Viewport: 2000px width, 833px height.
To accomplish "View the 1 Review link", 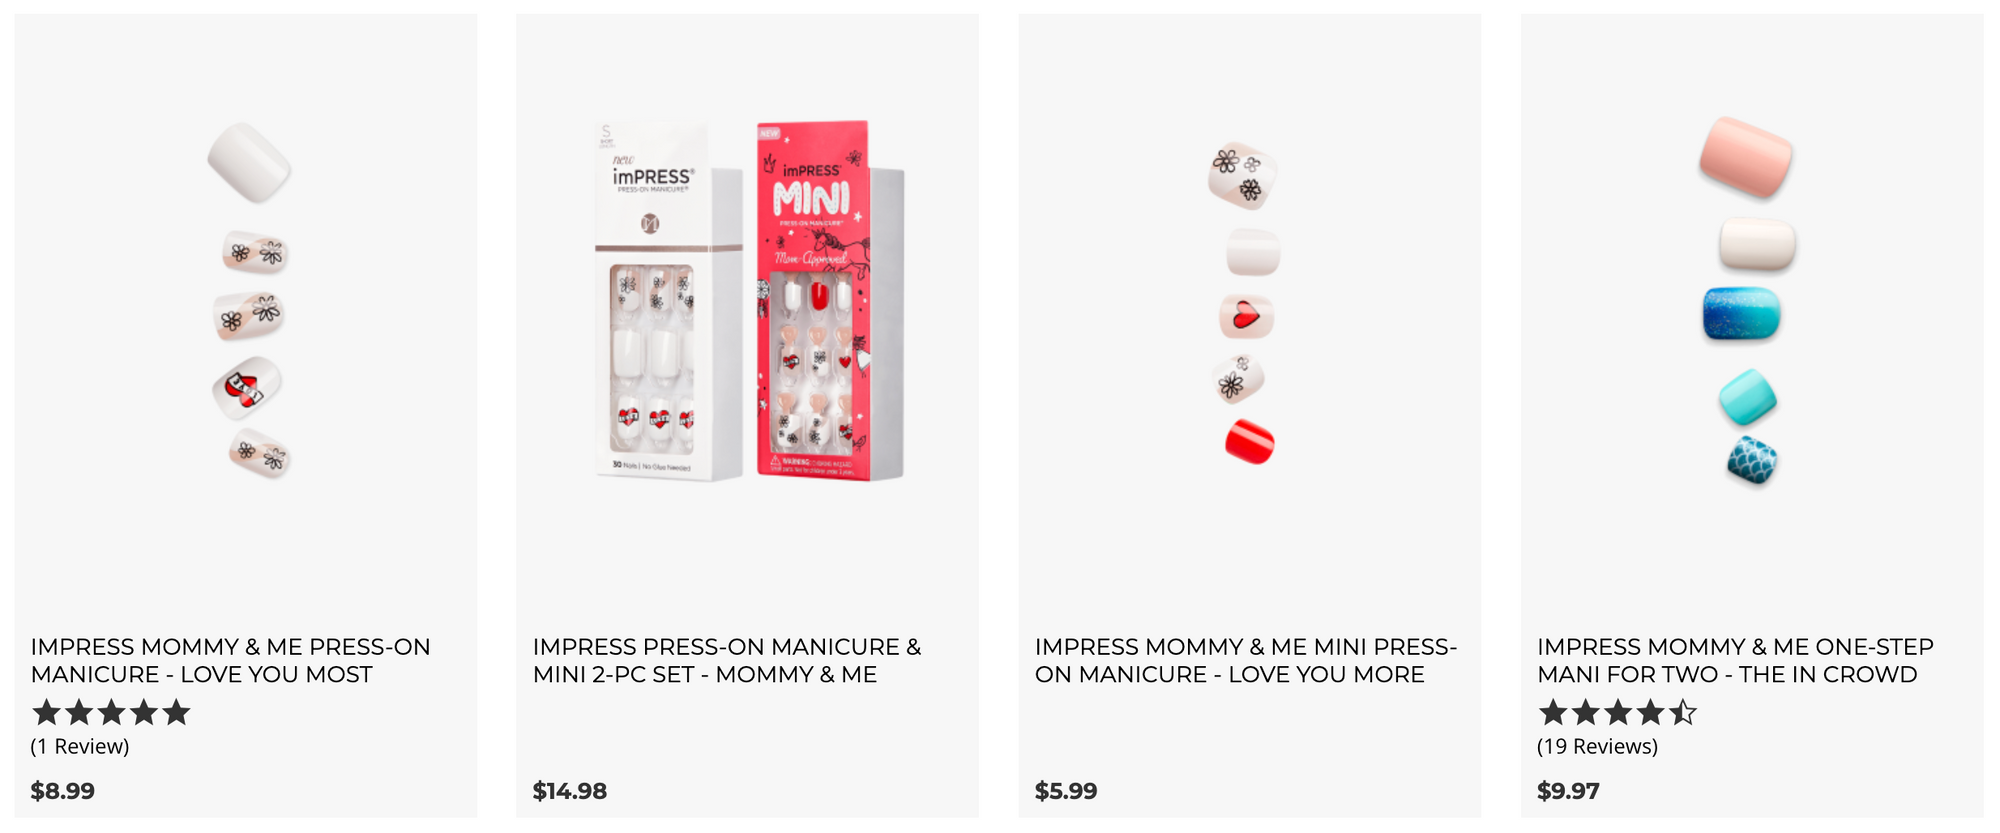I will 80,747.
